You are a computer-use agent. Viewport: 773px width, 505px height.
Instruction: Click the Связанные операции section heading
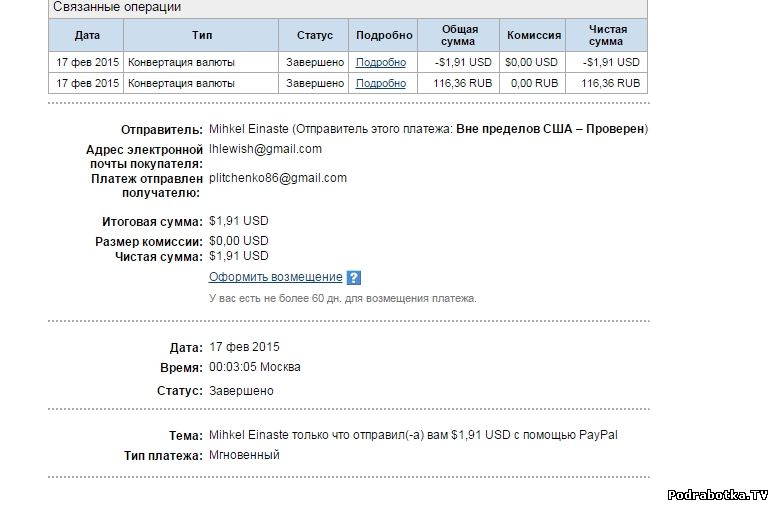tap(115, 7)
